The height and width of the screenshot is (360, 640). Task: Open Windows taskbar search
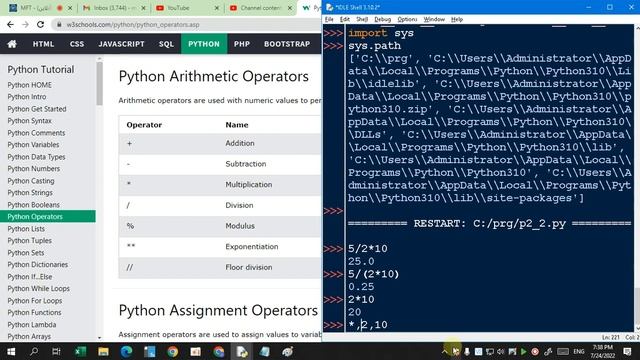pos(34,351)
